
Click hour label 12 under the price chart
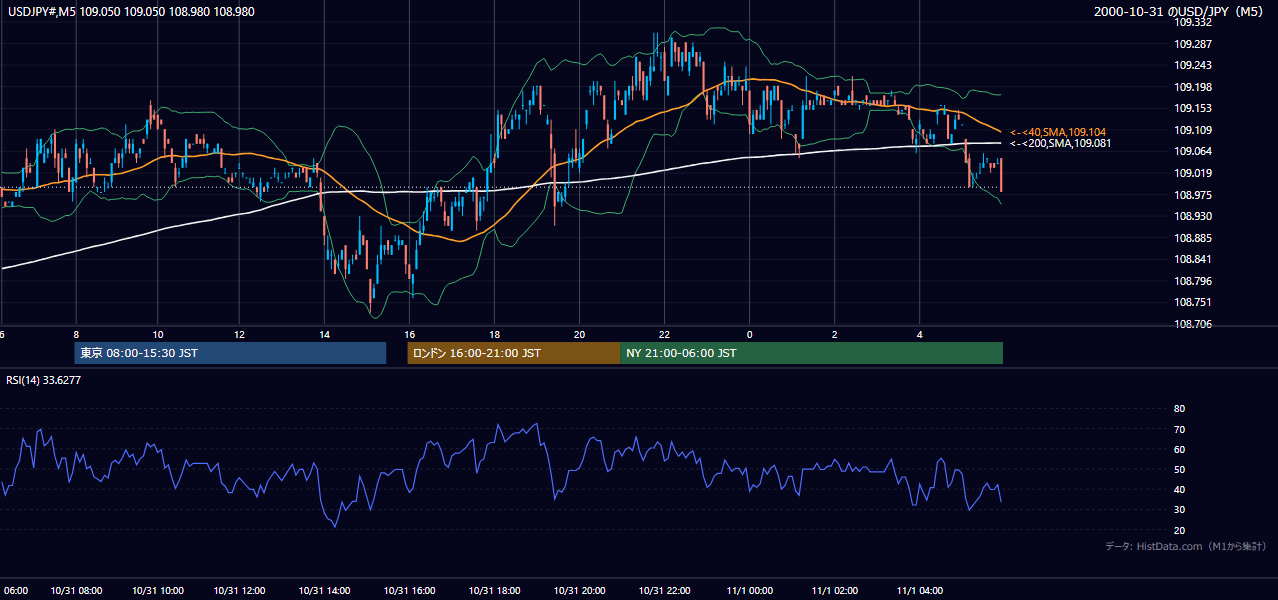(240, 334)
